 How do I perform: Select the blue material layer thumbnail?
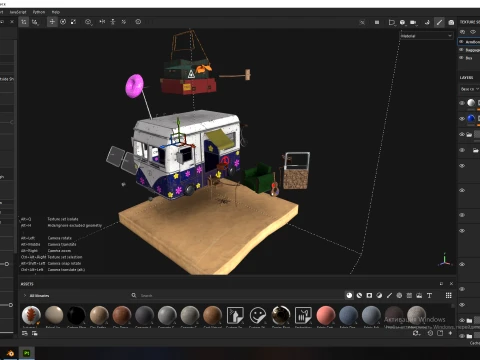[x=471, y=118]
